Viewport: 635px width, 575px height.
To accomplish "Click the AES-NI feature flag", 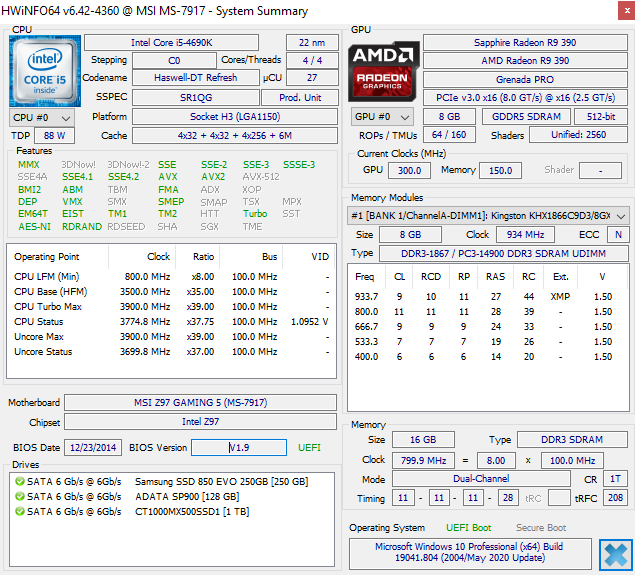I will (34, 226).
